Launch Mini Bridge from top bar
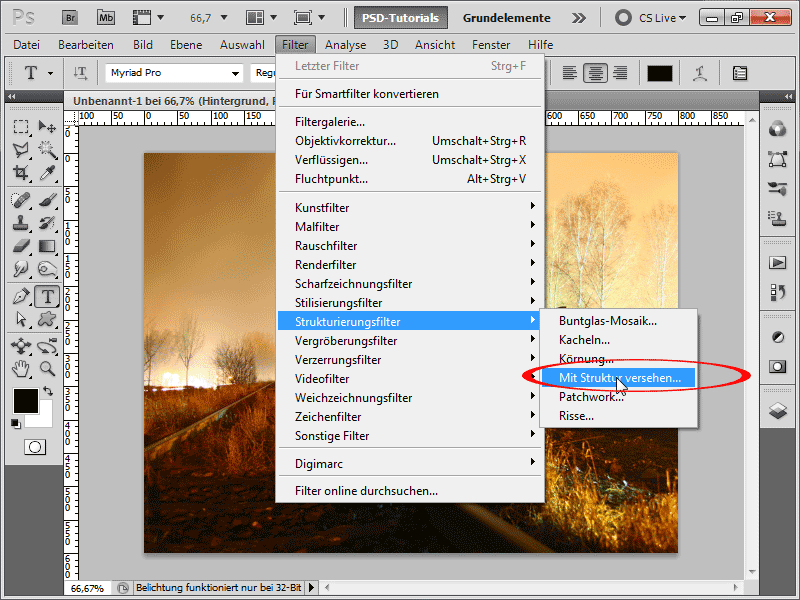The width and height of the screenshot is (800, 600). coord(106,18)
